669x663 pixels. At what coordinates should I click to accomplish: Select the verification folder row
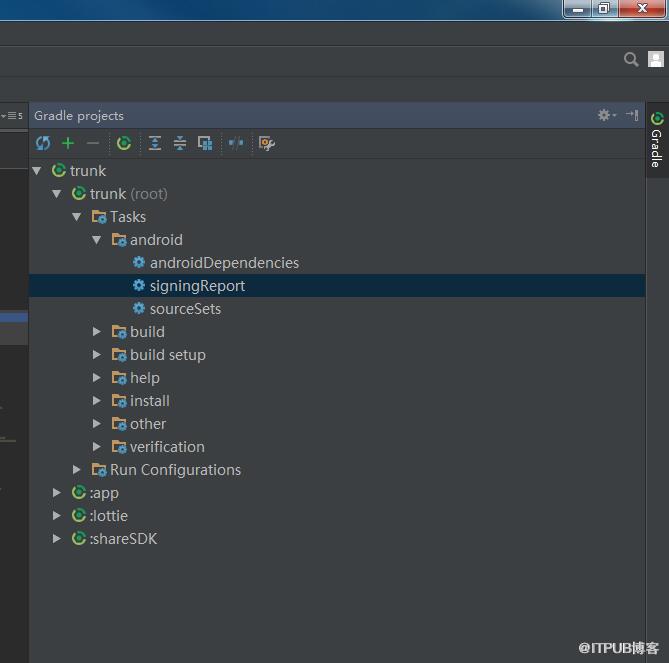pos(337,447)
